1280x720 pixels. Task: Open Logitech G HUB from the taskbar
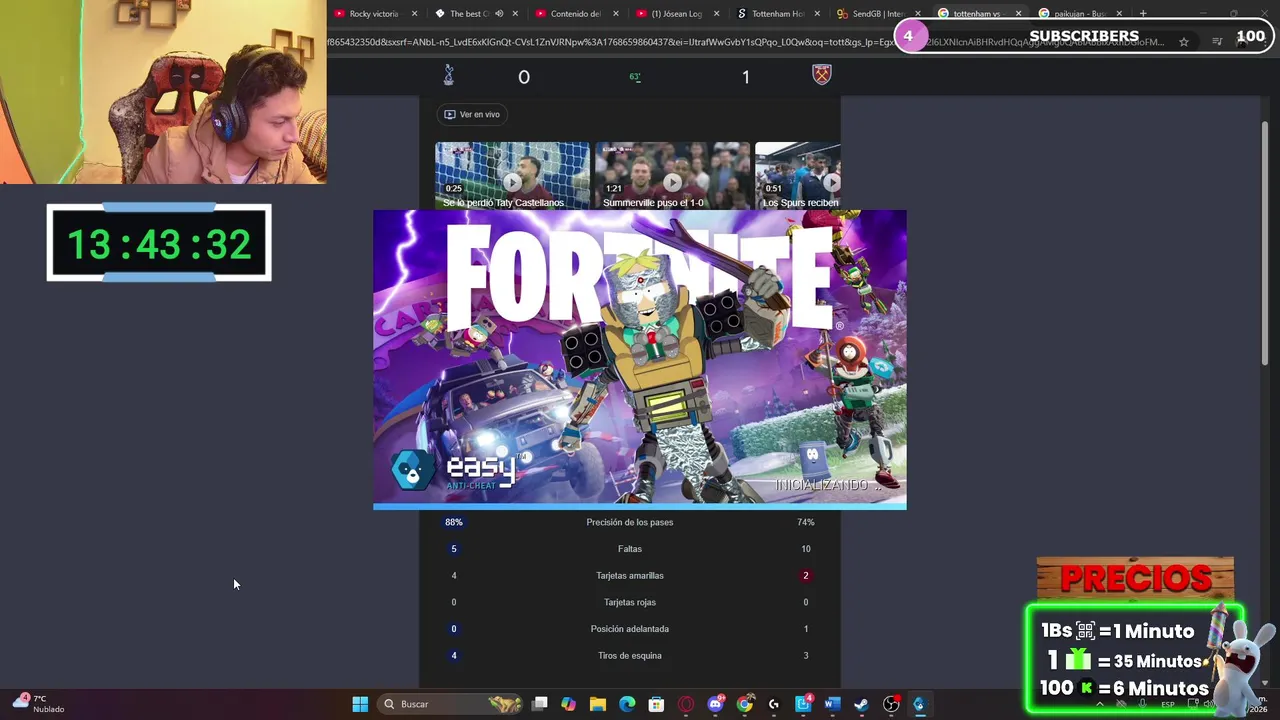pyautogui.click(x=773, y=704)
